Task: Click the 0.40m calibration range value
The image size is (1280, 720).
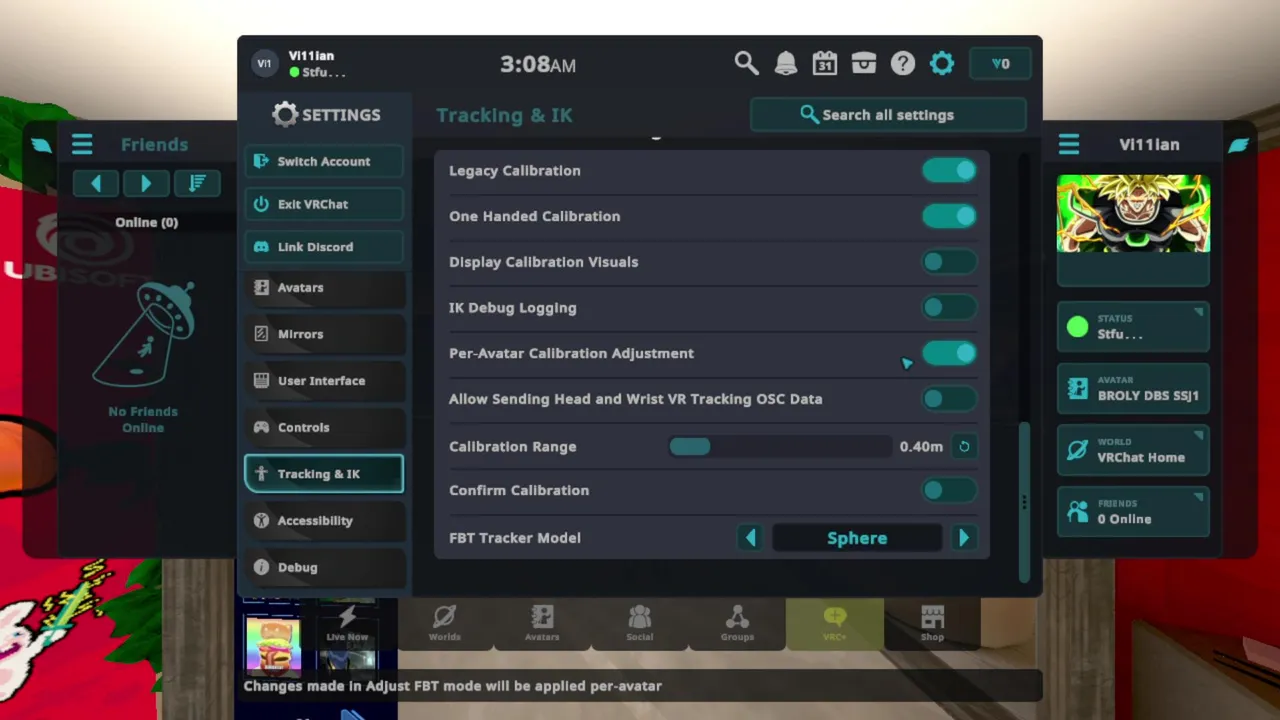Action: click(921, 447)
